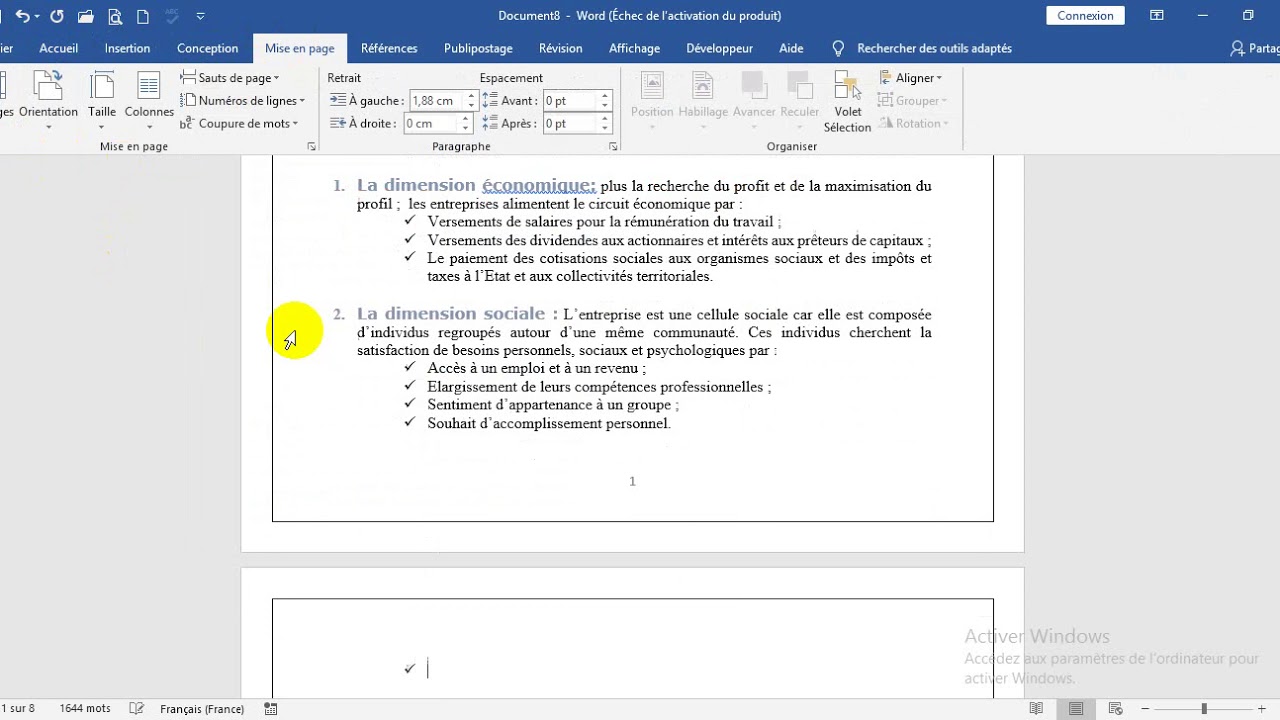
Task: Click the page count '1 sur 8' status
Action: click(18, 708)
